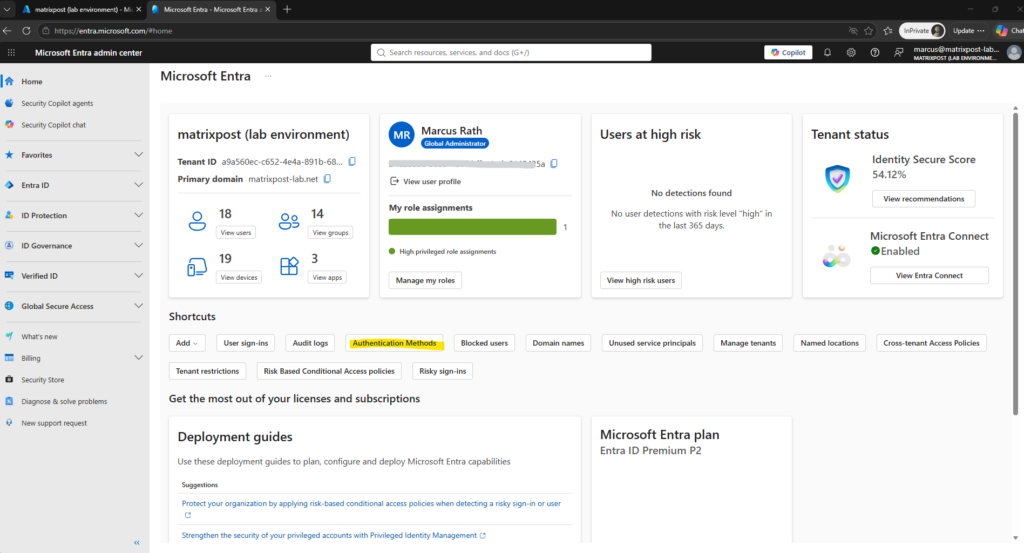Open the browser tab list dropdown
The width and height of the screenshot is (1024, 553).
[x=7, y=9]
